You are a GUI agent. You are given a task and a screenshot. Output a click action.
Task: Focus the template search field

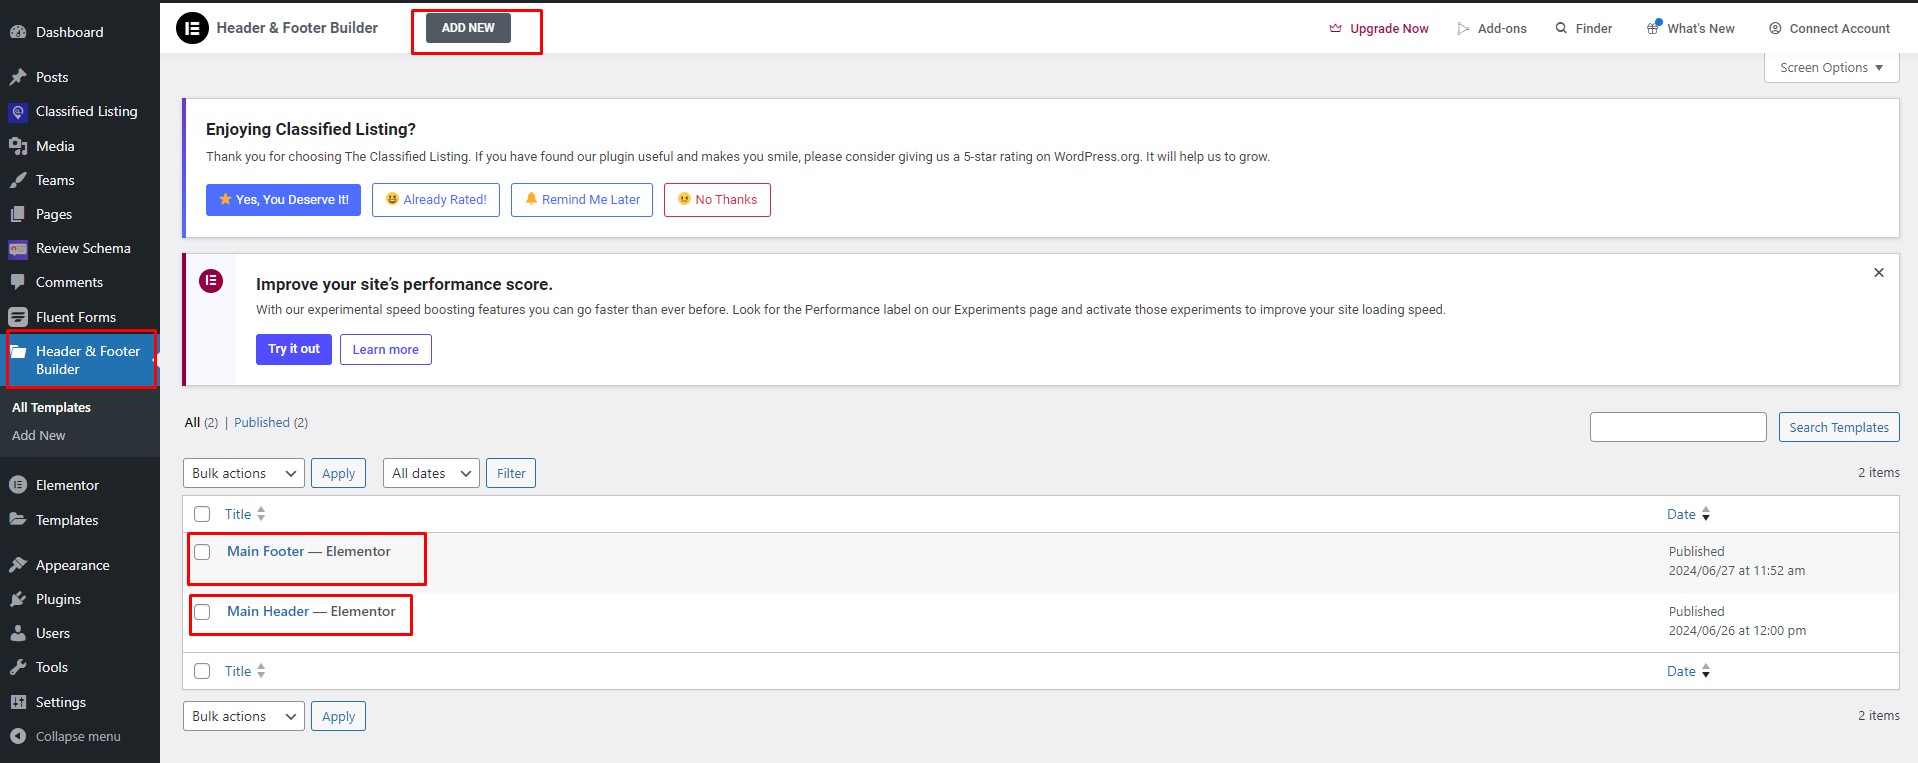(x=1678, y=427)
